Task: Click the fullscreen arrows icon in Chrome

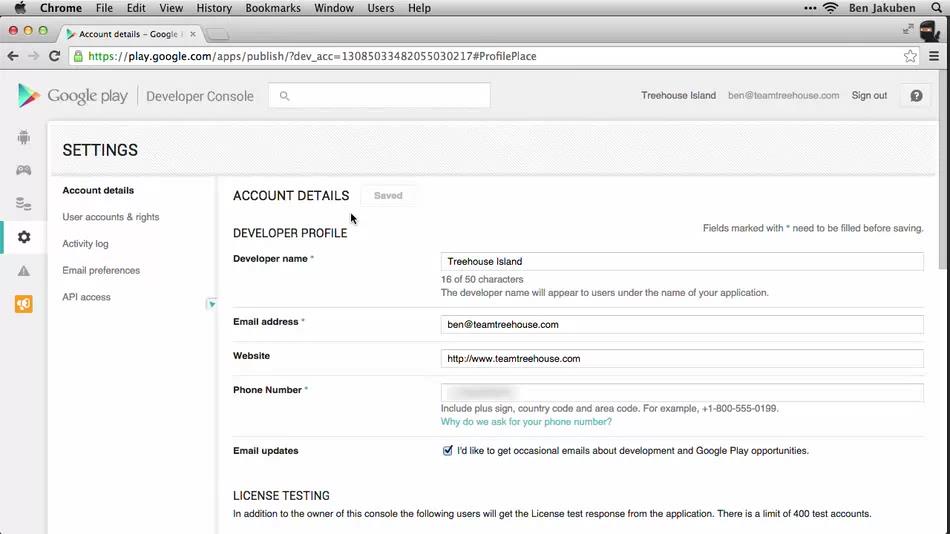Action: coord(908,29)
